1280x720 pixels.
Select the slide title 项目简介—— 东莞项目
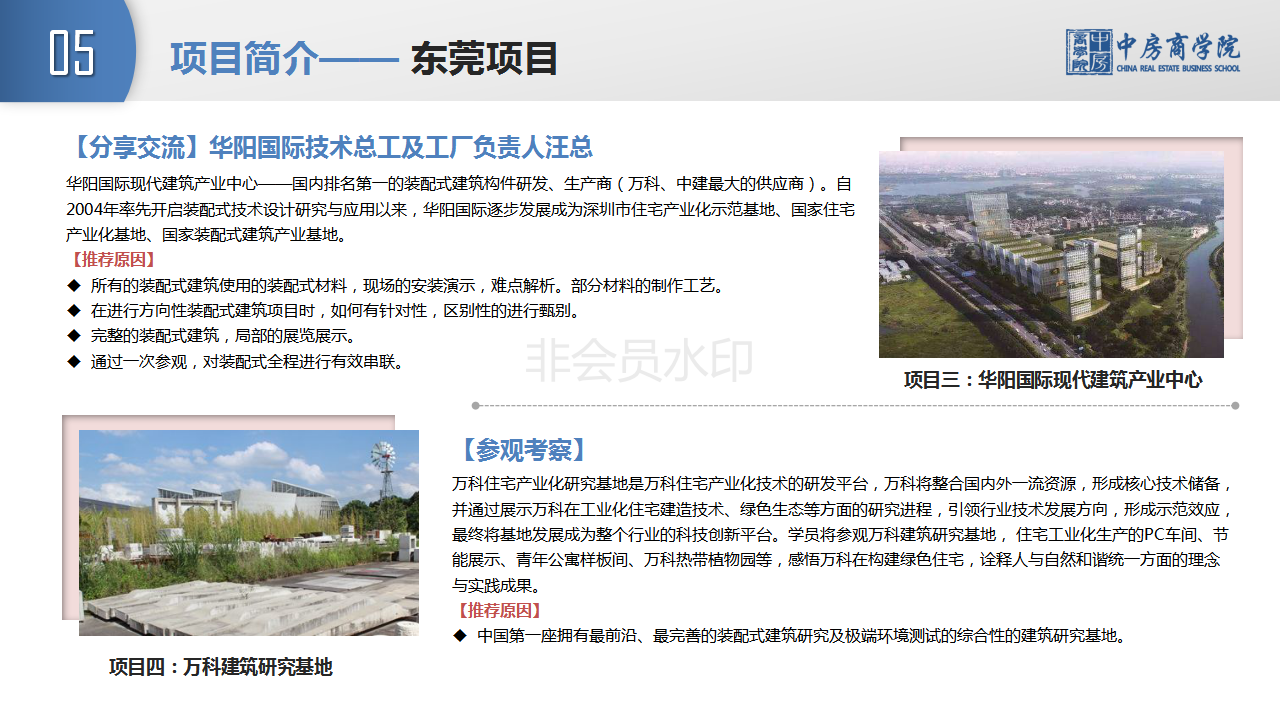pos(363,58)
